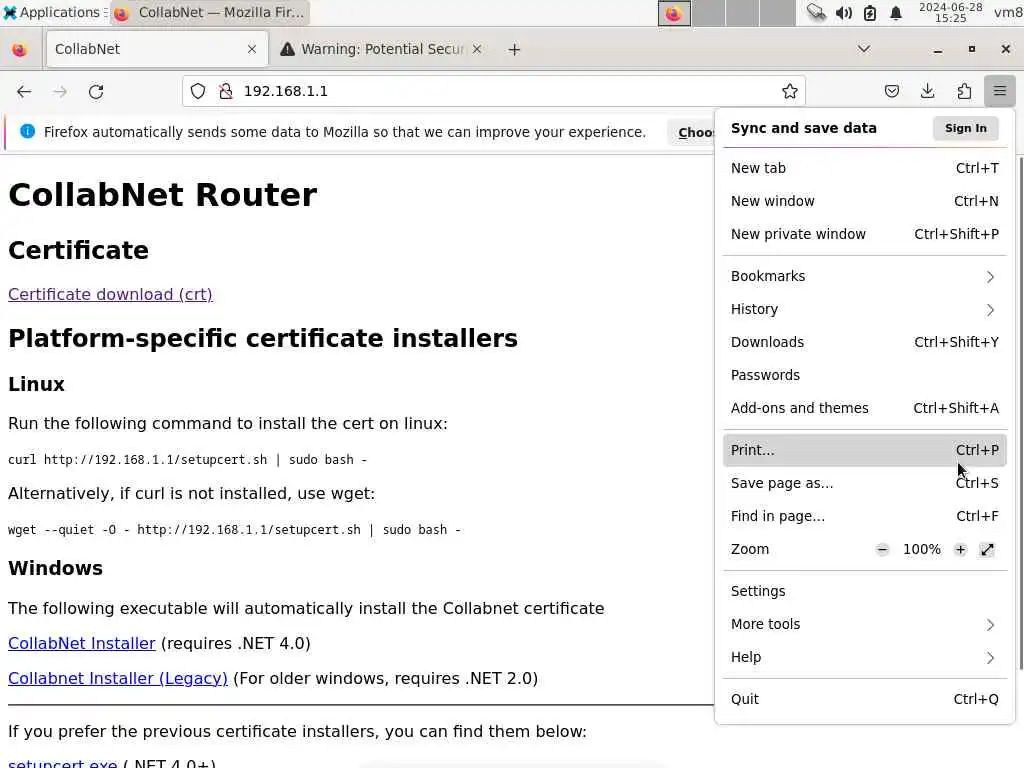Expand the Bookmarks submenu

pos(865,276)
